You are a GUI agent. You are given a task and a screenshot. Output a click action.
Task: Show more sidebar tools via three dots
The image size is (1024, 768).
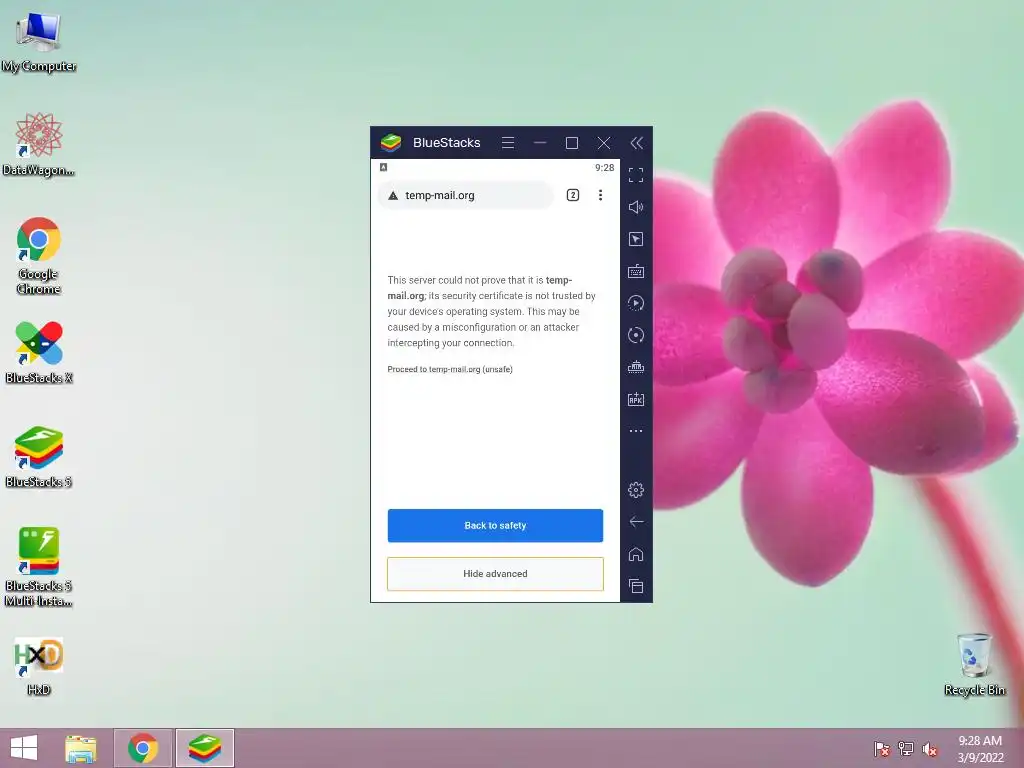click(x=635, y=431)
